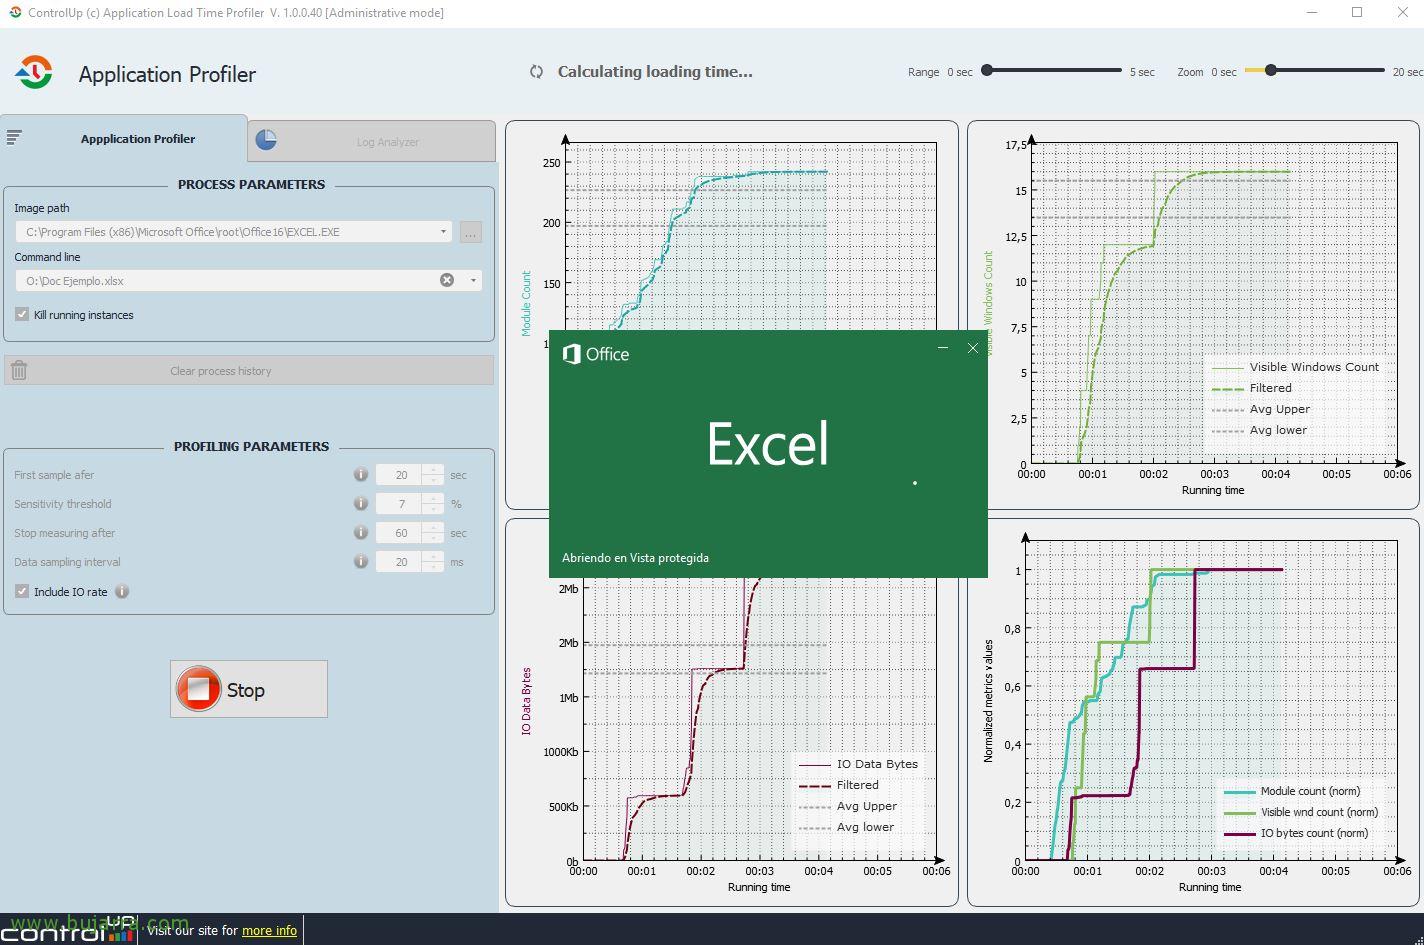The height and width of the screenshot is (945, 1424).
Task: Click the Zoom slider handle
Action: 1271,70
